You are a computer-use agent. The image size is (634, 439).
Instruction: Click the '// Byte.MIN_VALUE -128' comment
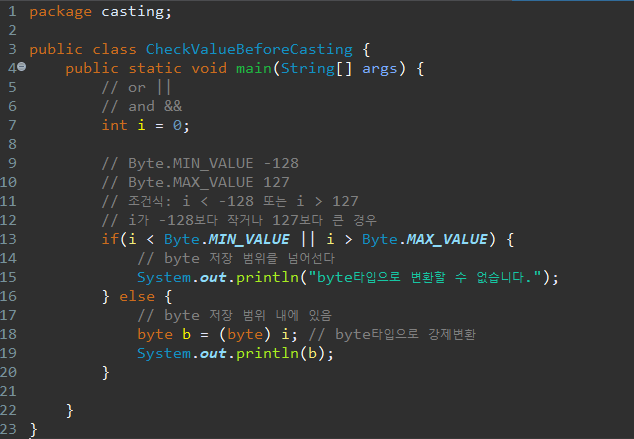pos(200,163)
